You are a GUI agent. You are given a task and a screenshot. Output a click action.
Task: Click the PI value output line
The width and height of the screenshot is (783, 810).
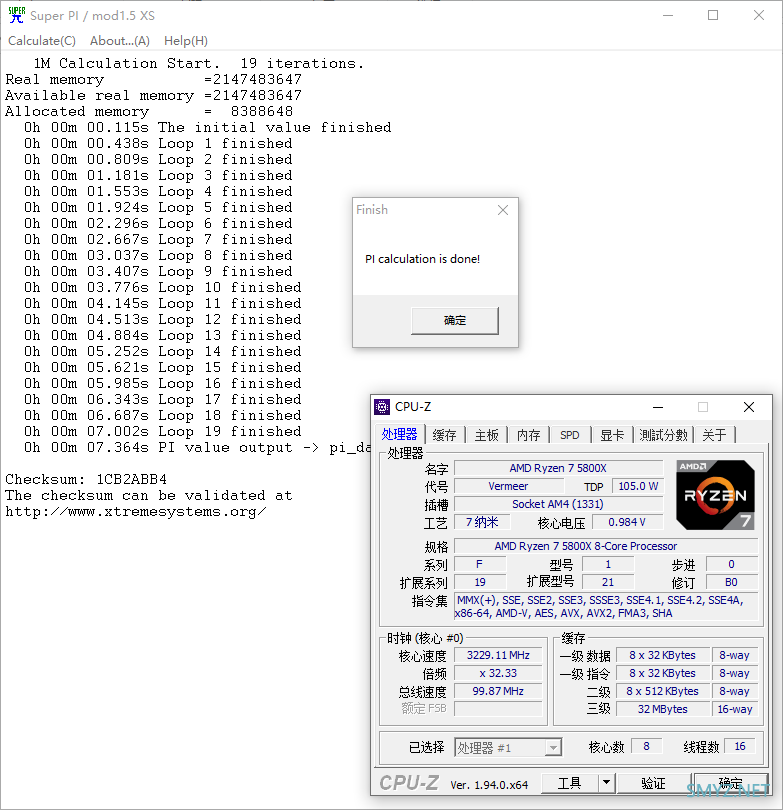pos(196,447)
